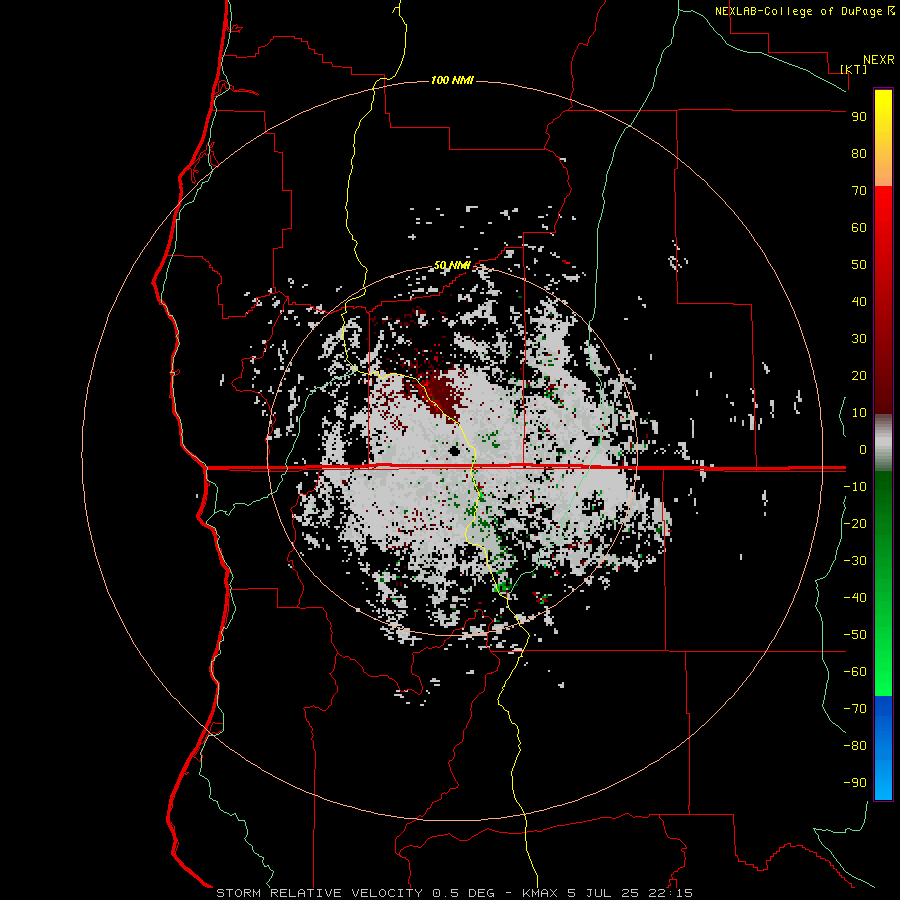Click the black radar-site dot inside the gray echoes
Image resolution: width=900 pixels, height=900 pixels.
click(x=455, y=451)
